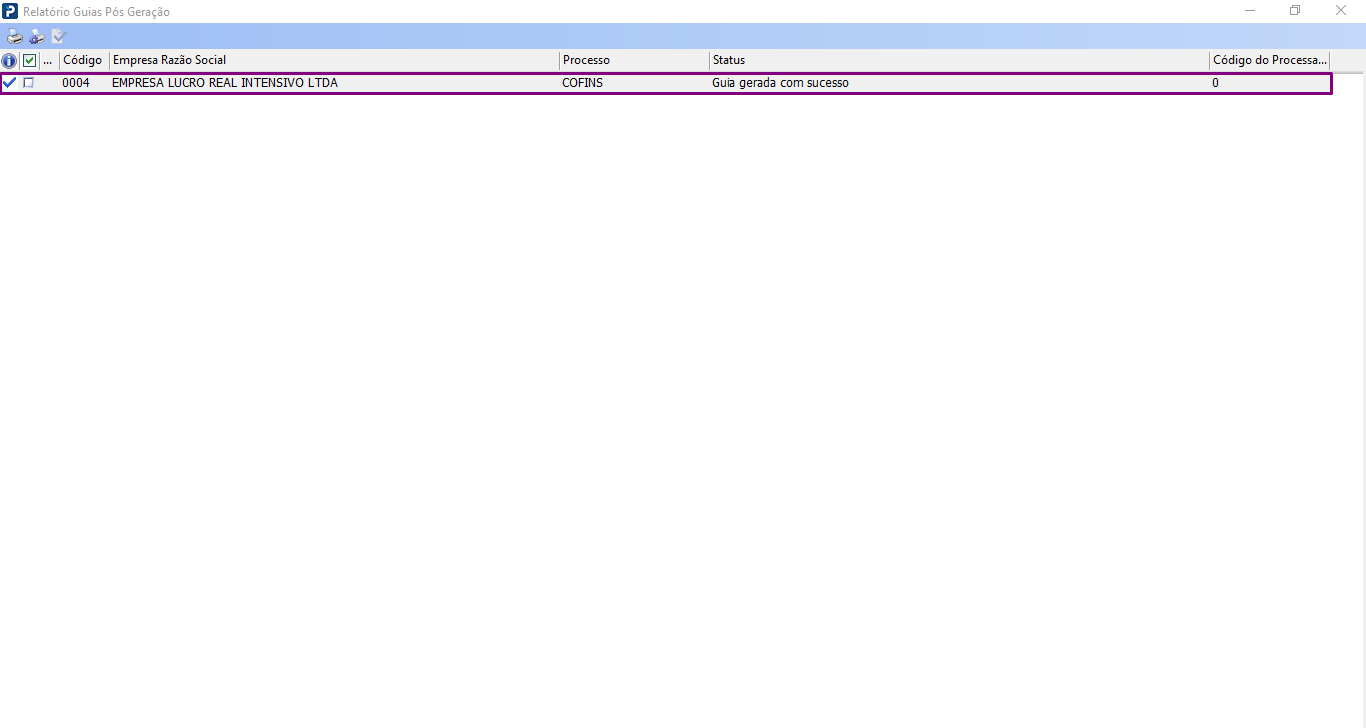Click the processing code value 0
This screenshot has height=728, width=1366.
(x=1215, y=83)
